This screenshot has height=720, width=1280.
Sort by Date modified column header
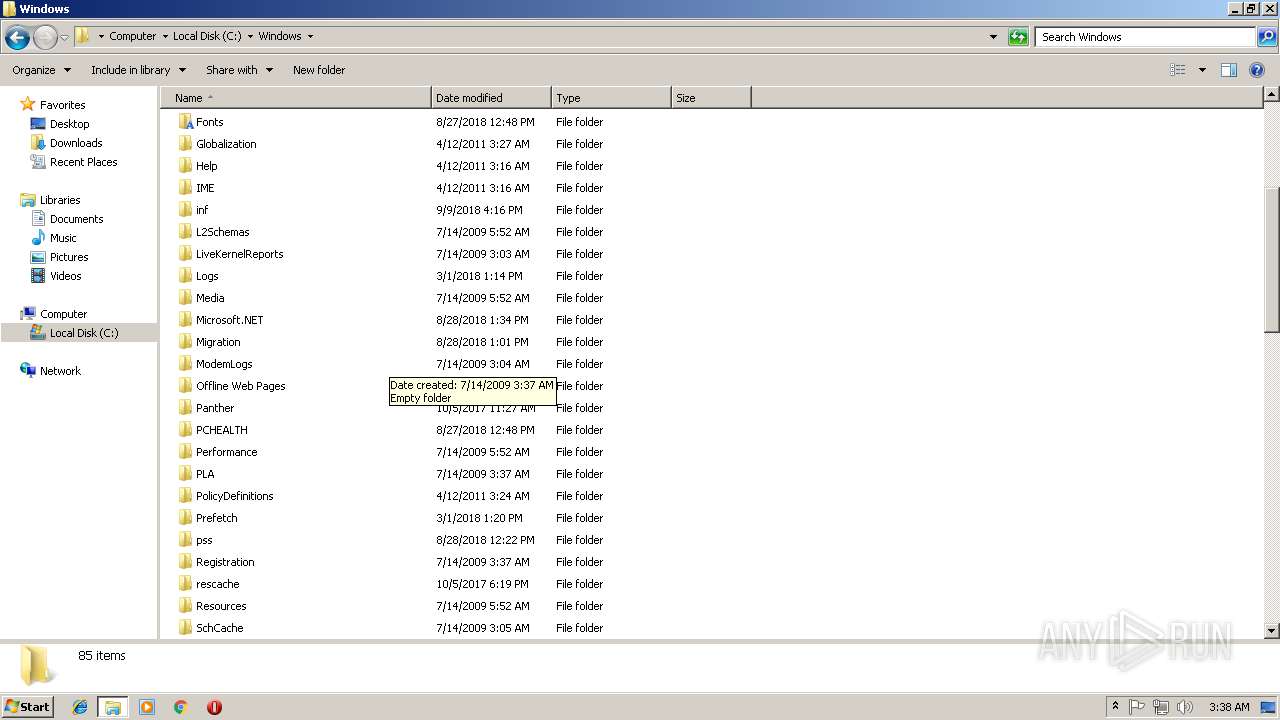[x=491, y=98]
